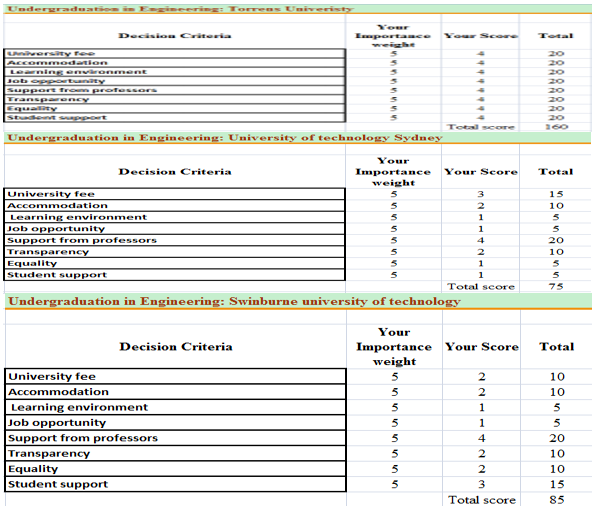Viewport: 596px width, 522px height.
Task: Click Your Score header in Torrens table
Action: (481, 36)
